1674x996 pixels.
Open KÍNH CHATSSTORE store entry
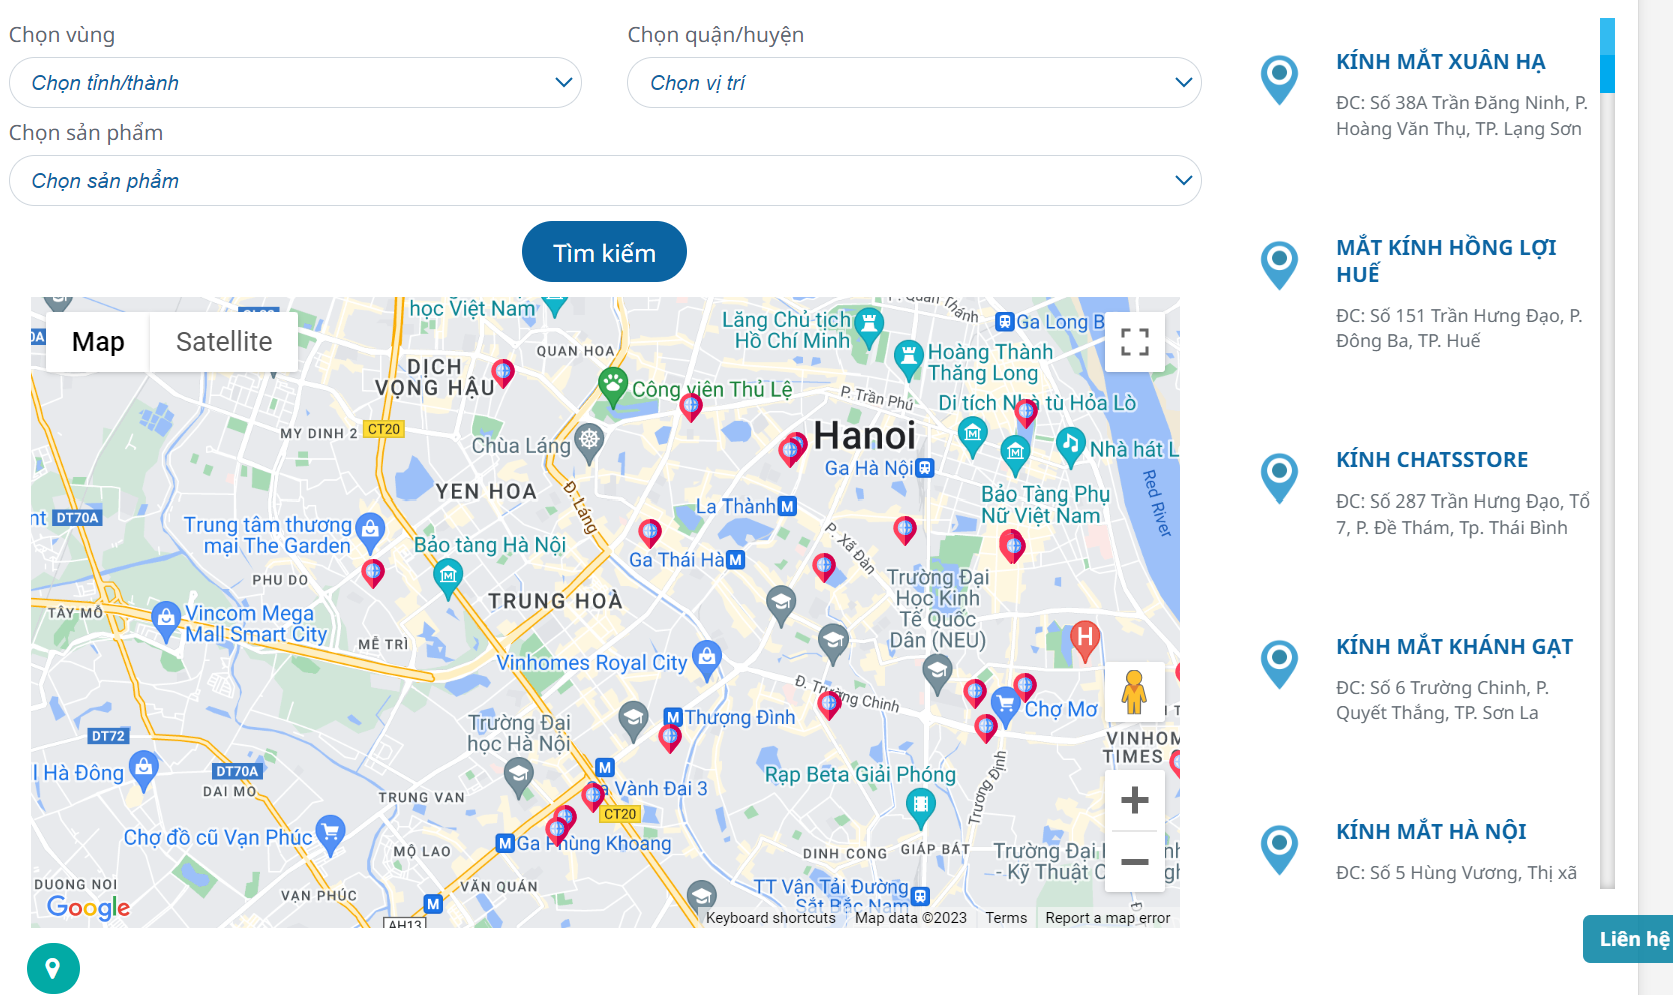tap(1432, 460)
